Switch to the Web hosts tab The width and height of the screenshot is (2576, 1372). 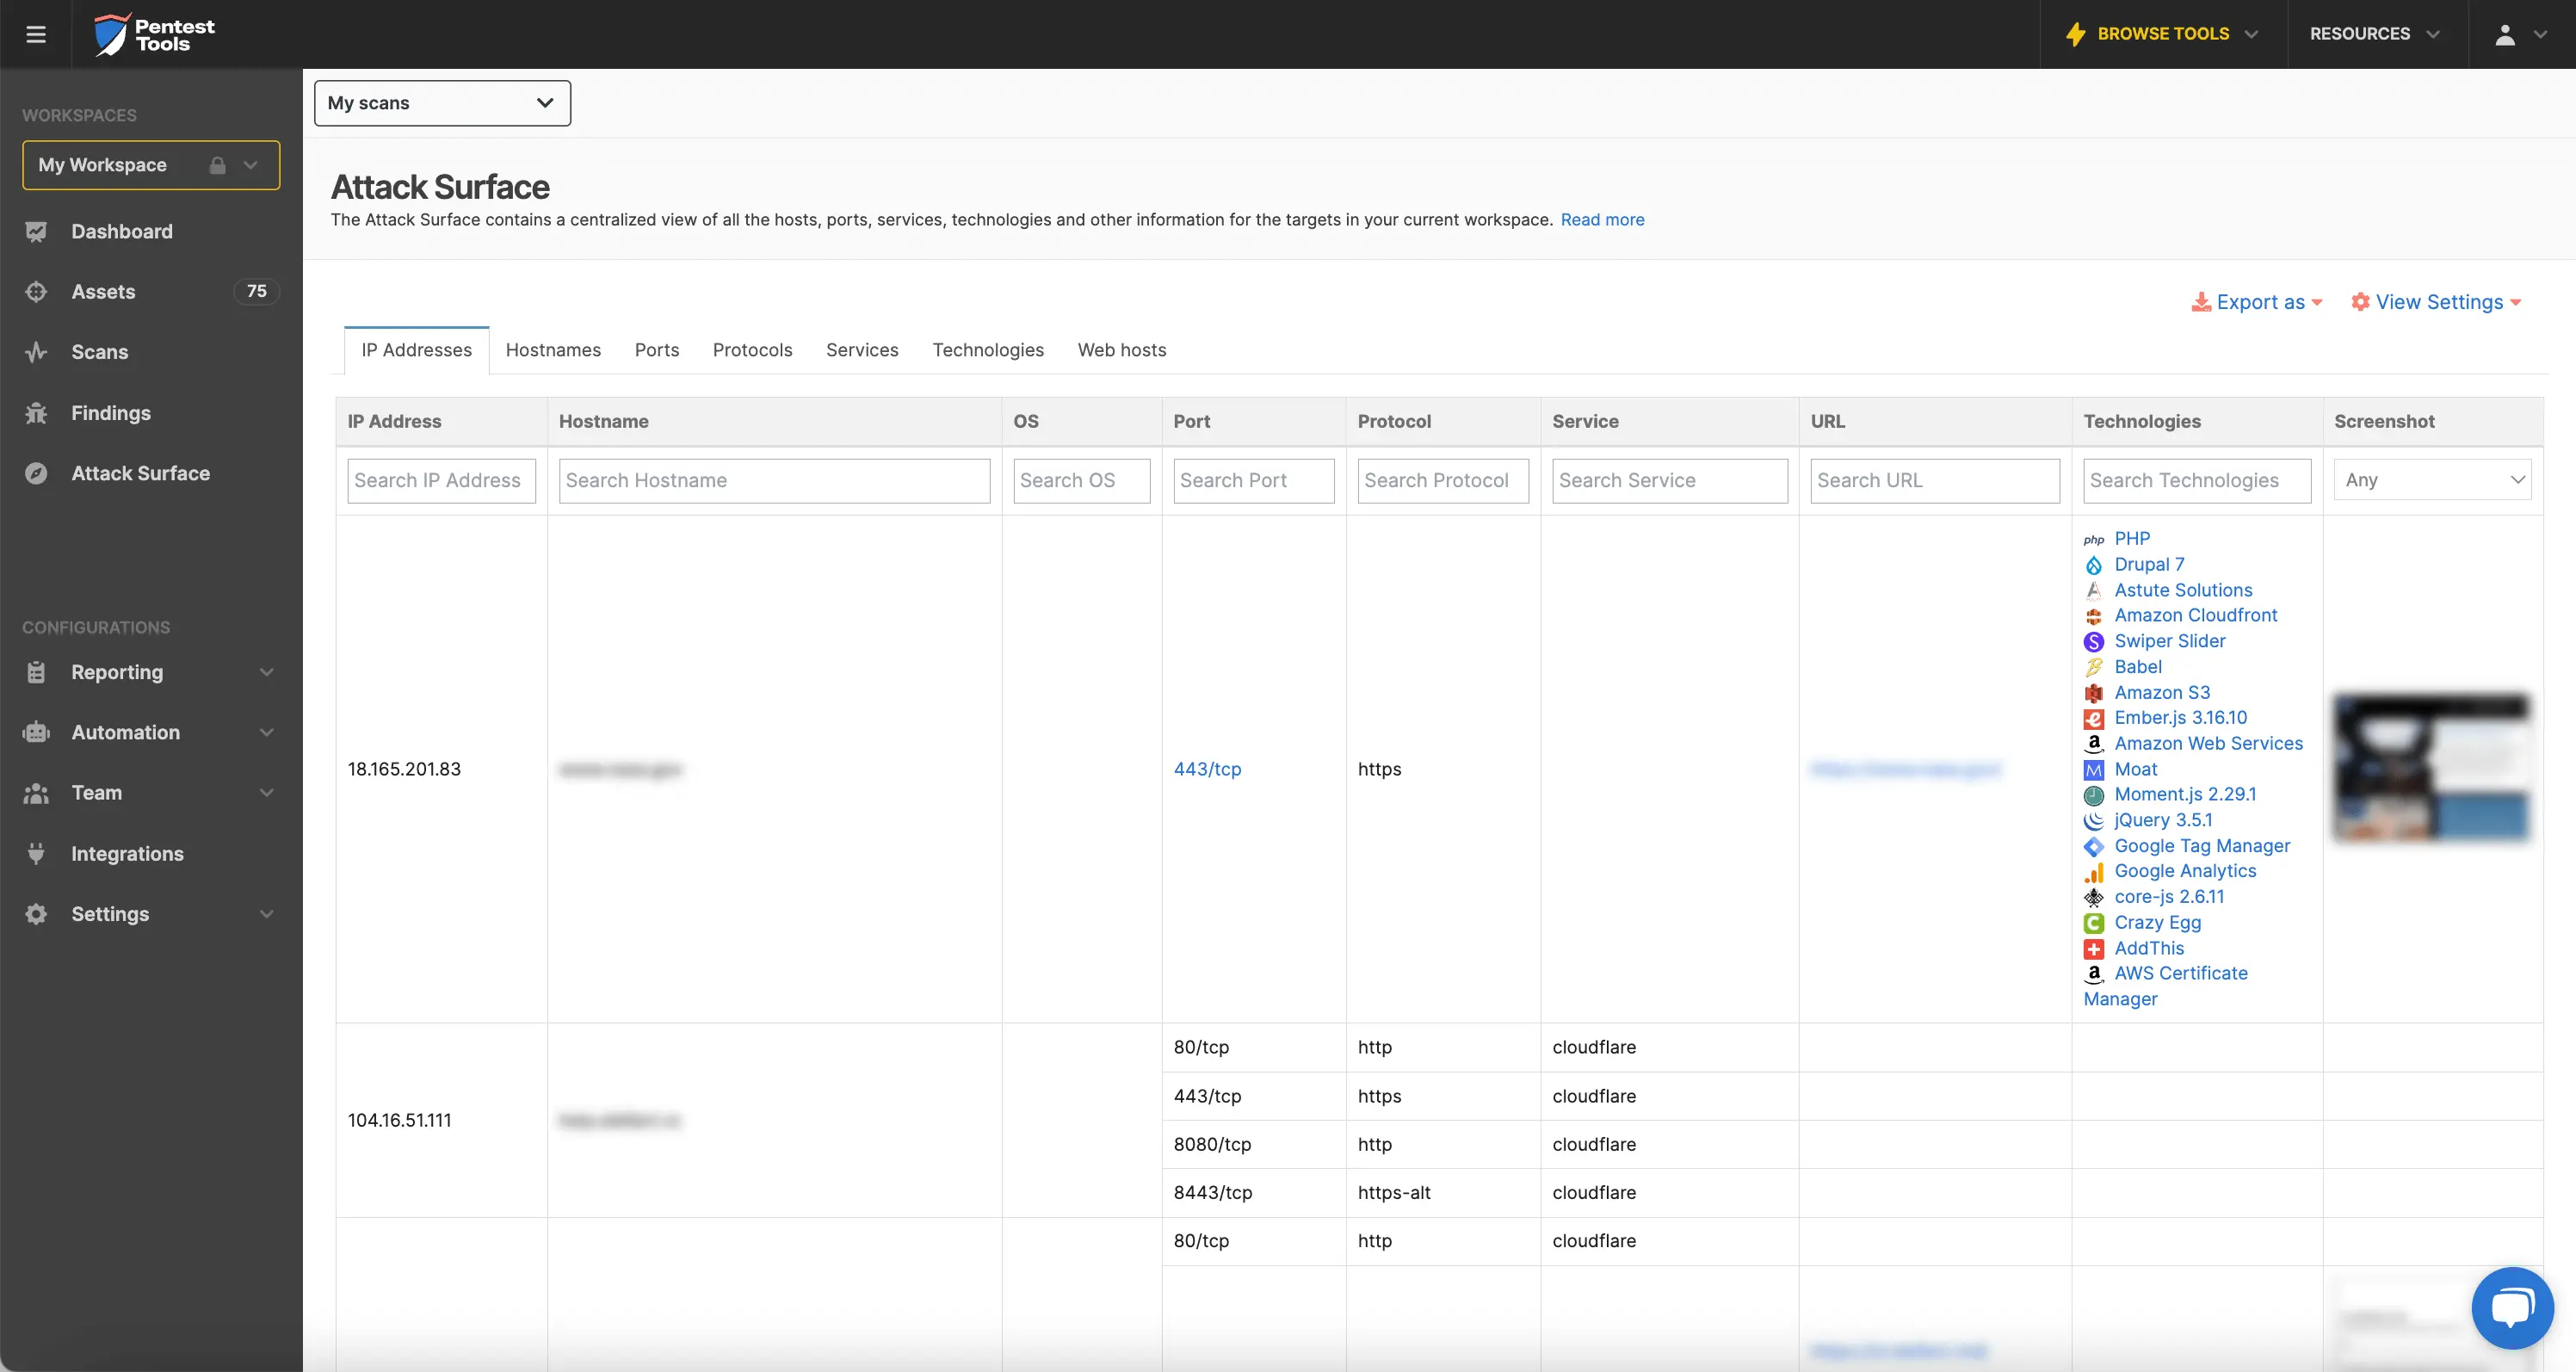click(1122, 350)
